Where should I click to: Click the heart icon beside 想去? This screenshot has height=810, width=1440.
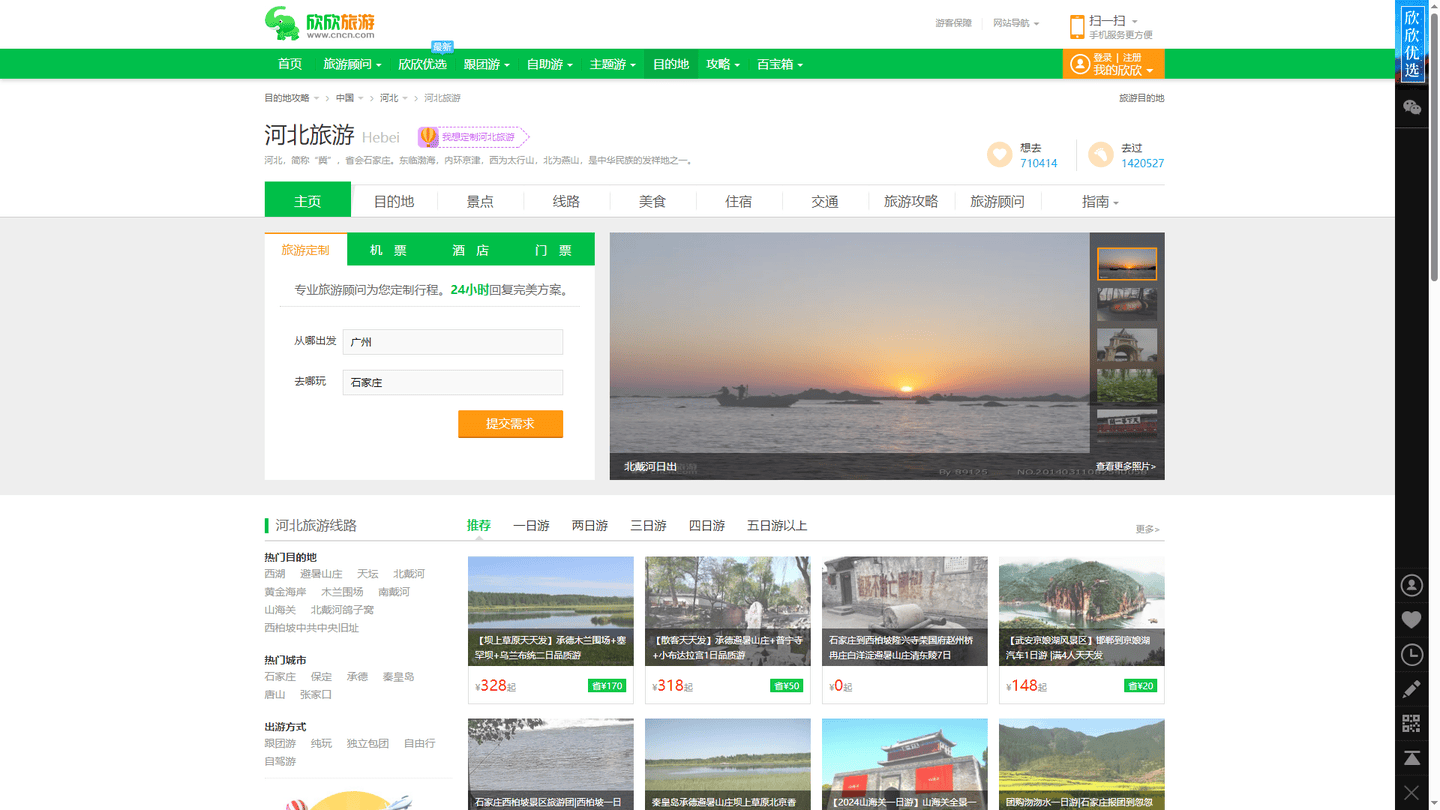tap(1000, 154)
